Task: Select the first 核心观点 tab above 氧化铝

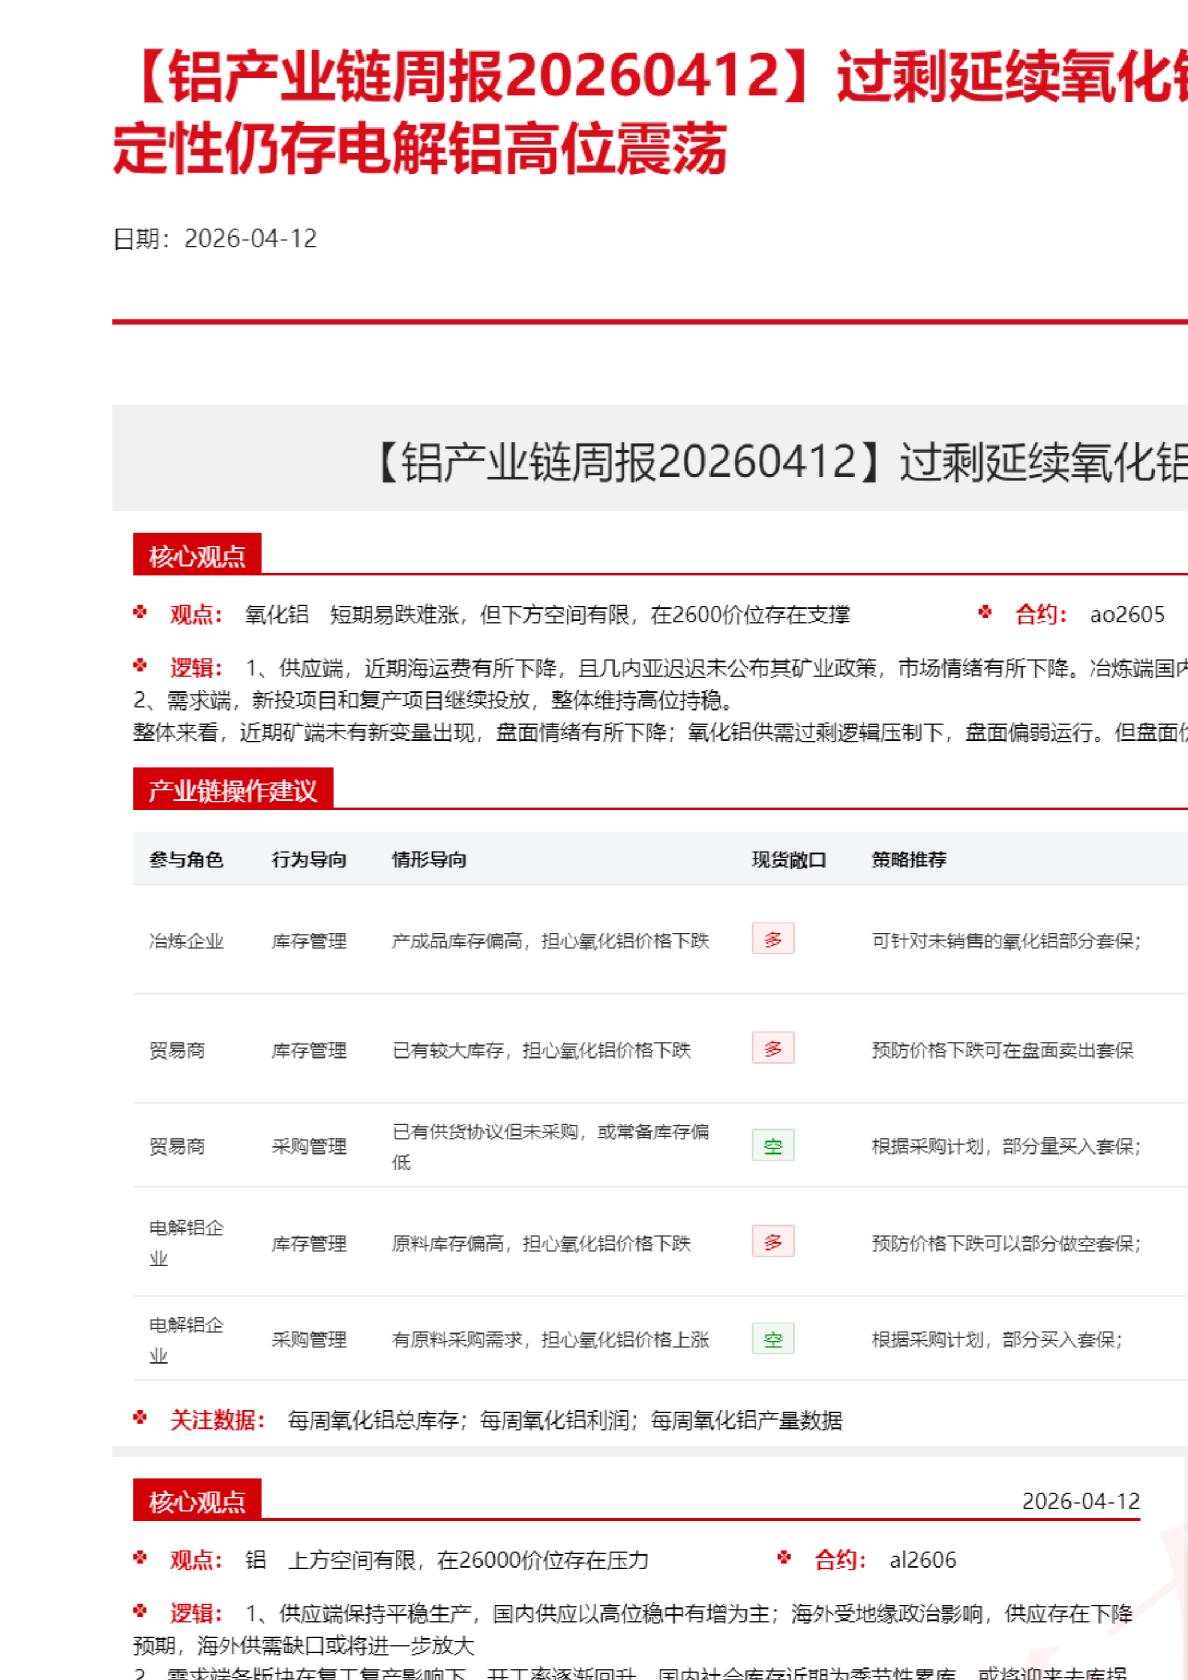Action: pyautogui.click(x=197, y=555)
